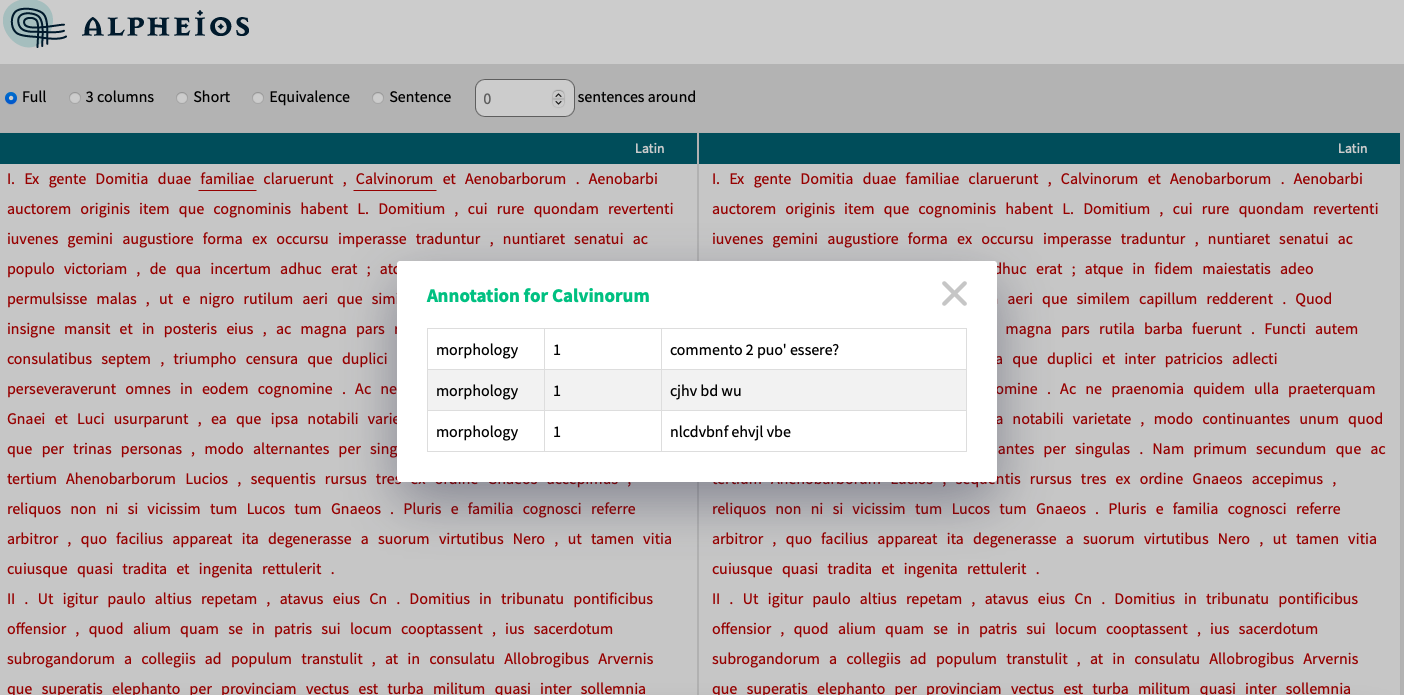Click the underlined word "familiae"
The image size is (1404, 695).
pos(227,178)
